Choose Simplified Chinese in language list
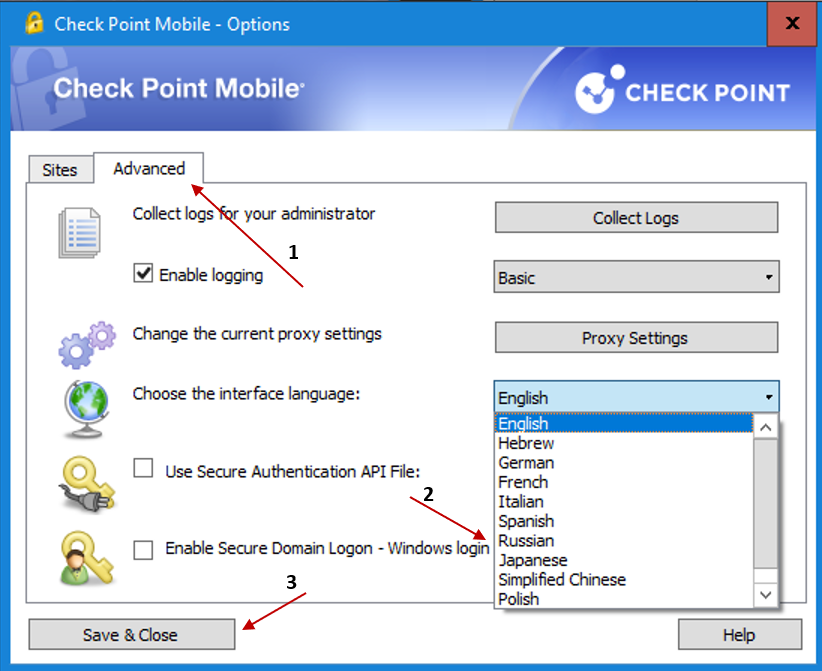 tap(561, 579)
